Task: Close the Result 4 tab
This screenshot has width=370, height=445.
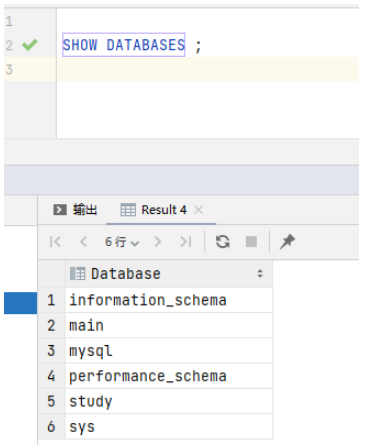Action: [x=199, y=210]
